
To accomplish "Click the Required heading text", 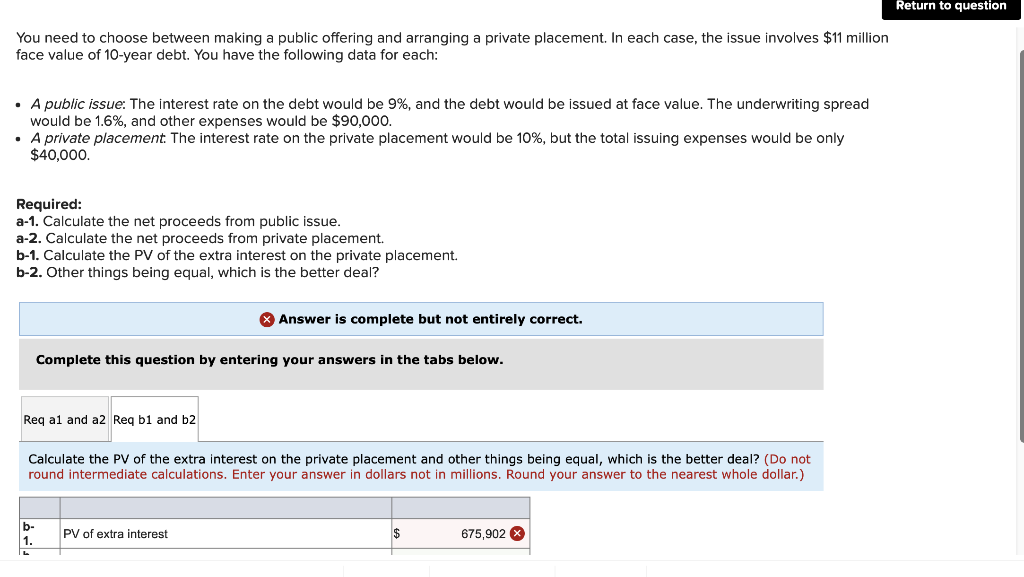I will (49, 204).
